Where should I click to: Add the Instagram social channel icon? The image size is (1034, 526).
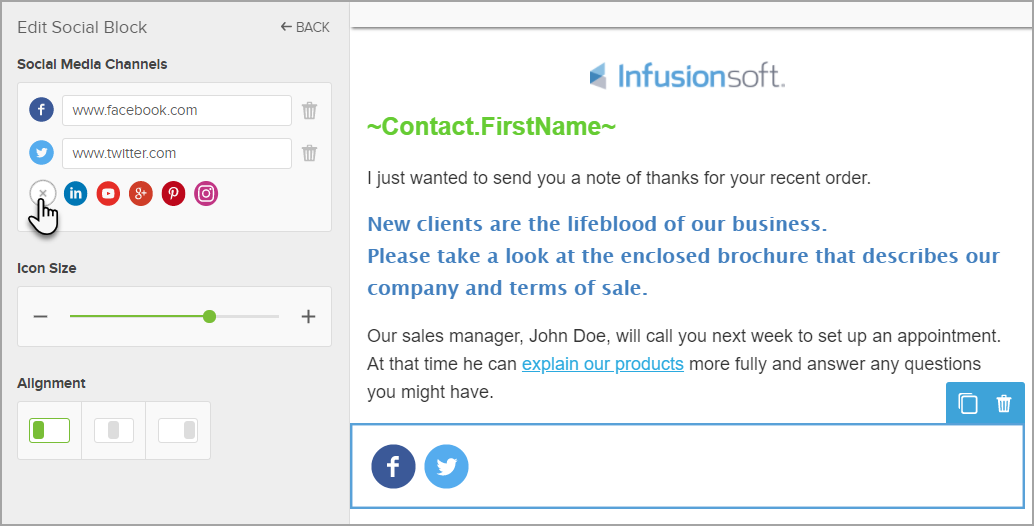click(x=206, y=194)
